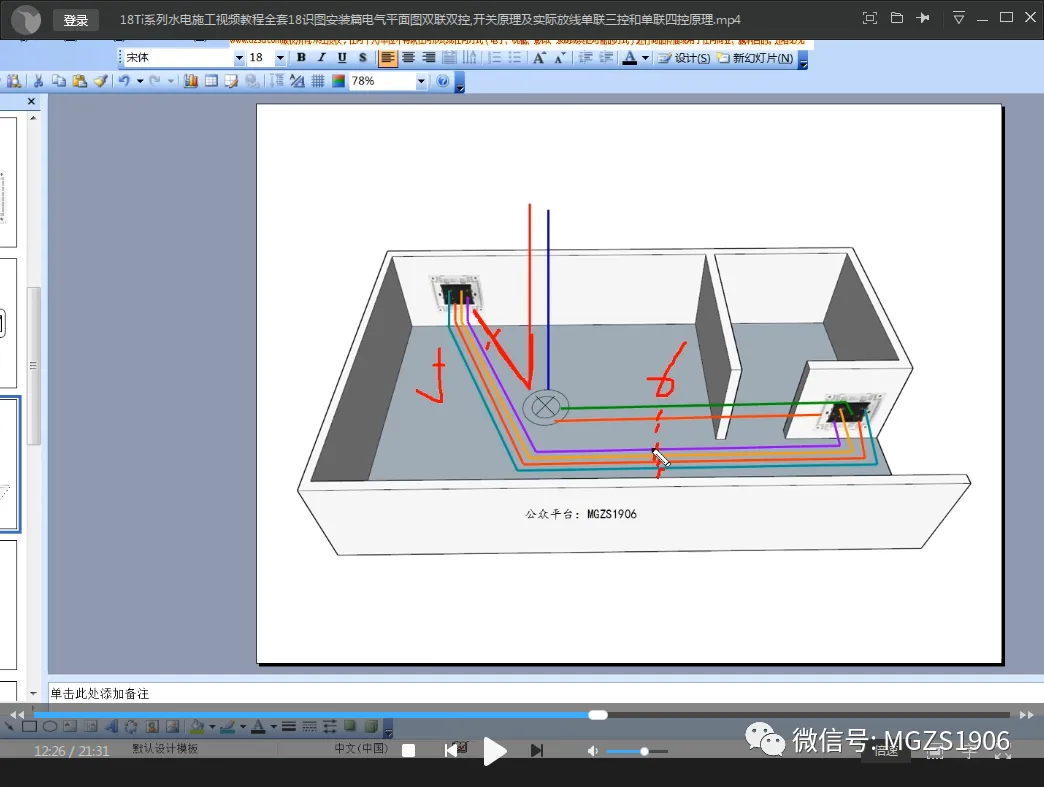Adjust the volume slider

click(637, 751)
